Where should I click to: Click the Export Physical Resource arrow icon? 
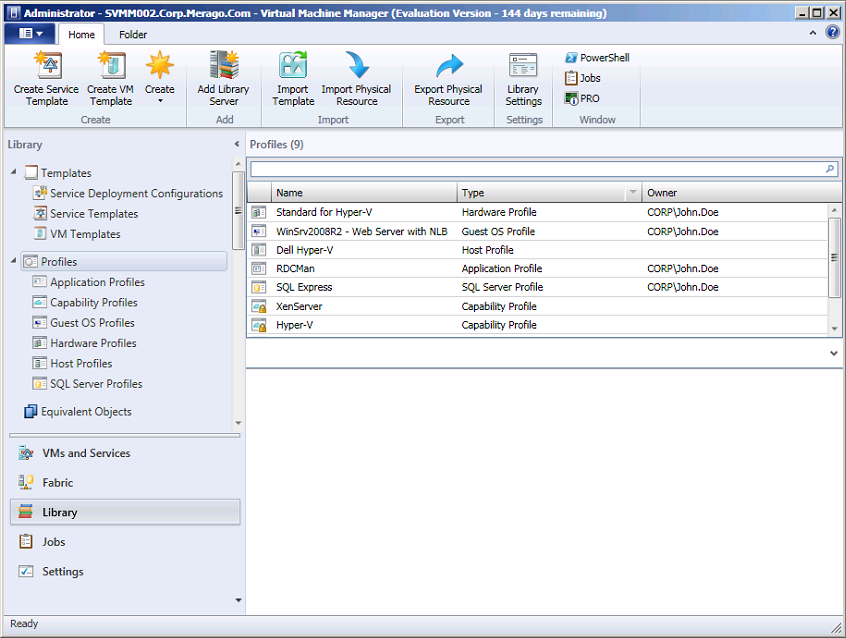(x=449, y=65)
